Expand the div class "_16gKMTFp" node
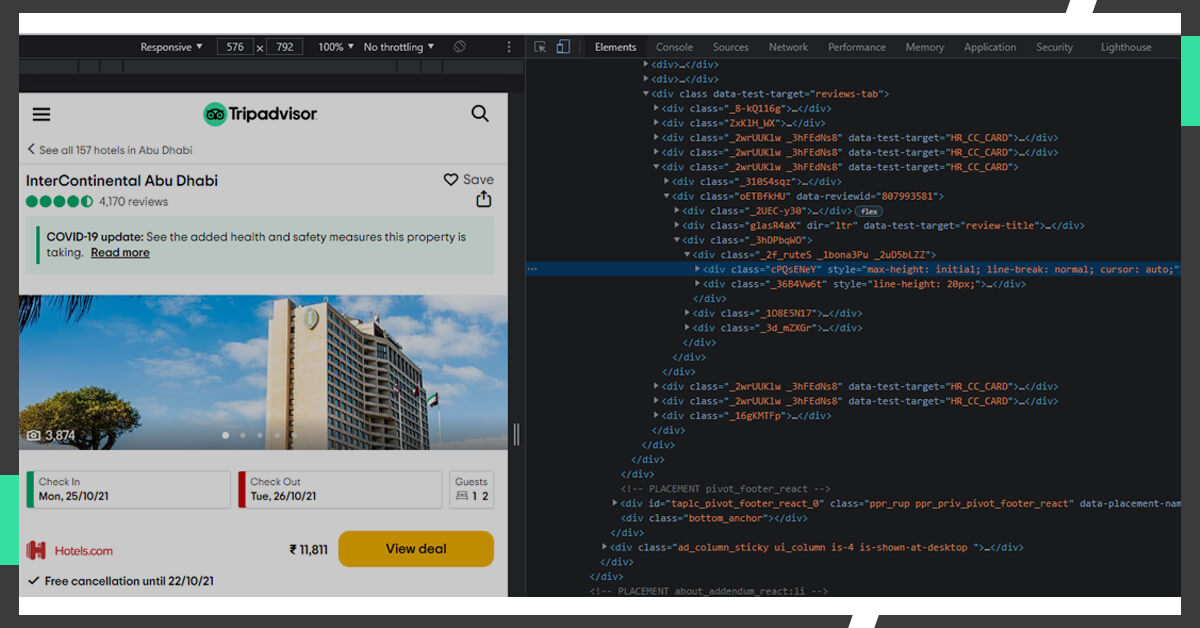1200x628 pixels. [656, 416]
